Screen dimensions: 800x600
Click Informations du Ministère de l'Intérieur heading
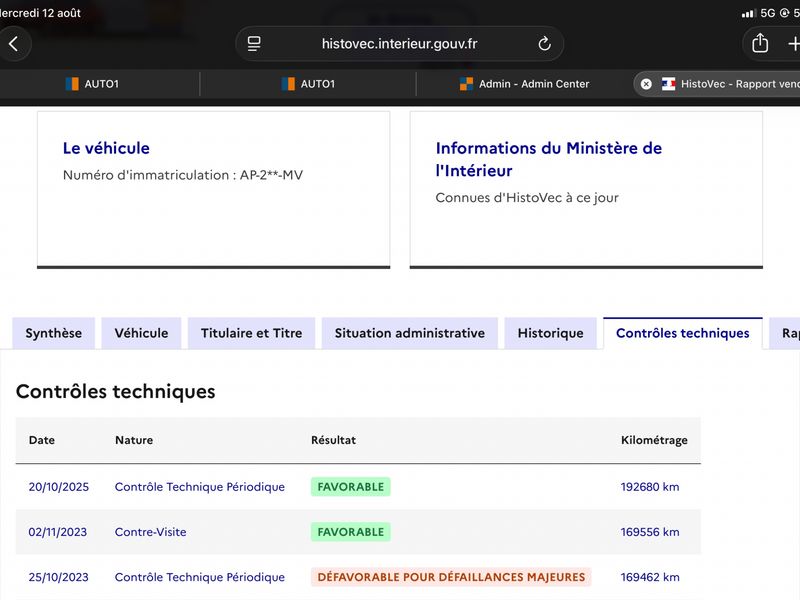point(548,159)
